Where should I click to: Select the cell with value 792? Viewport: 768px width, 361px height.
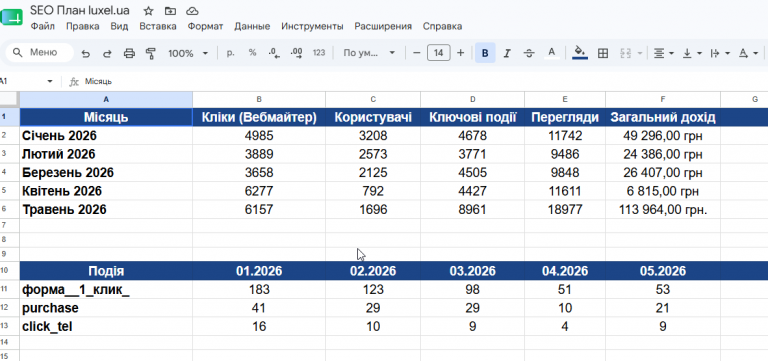pos(373,191)
